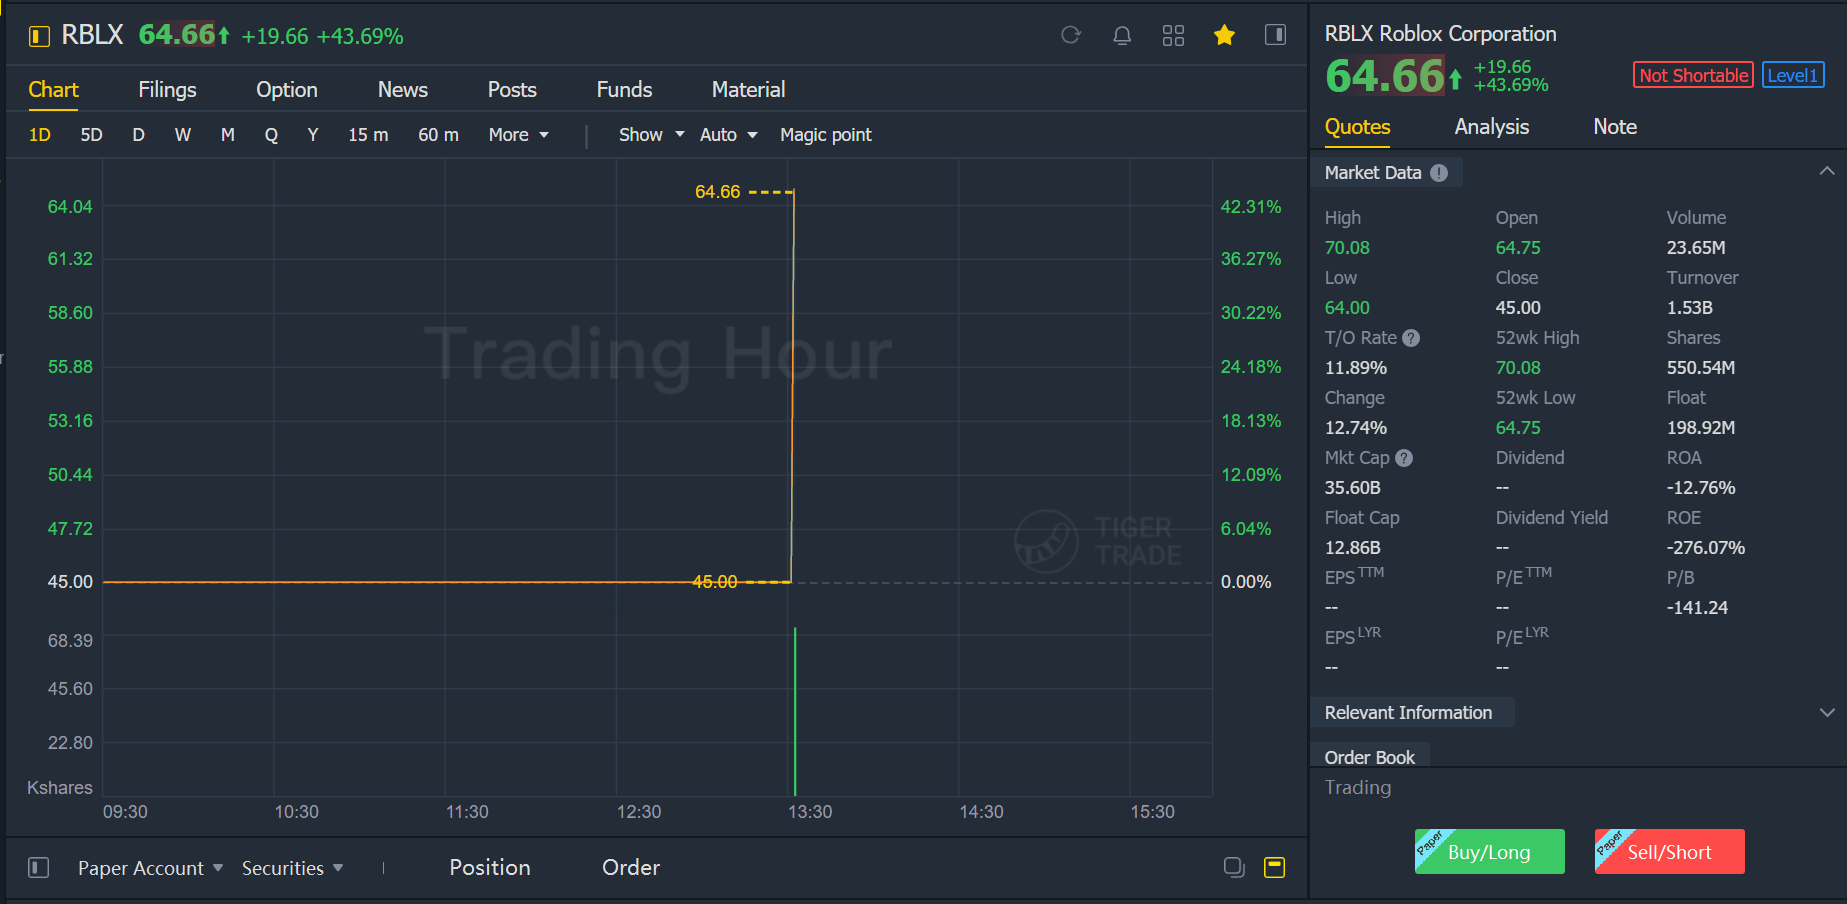Viewport: 1847px width, 904px height.
Task: Click the Buy/Long button
Action: click(x=1489, y=852)
